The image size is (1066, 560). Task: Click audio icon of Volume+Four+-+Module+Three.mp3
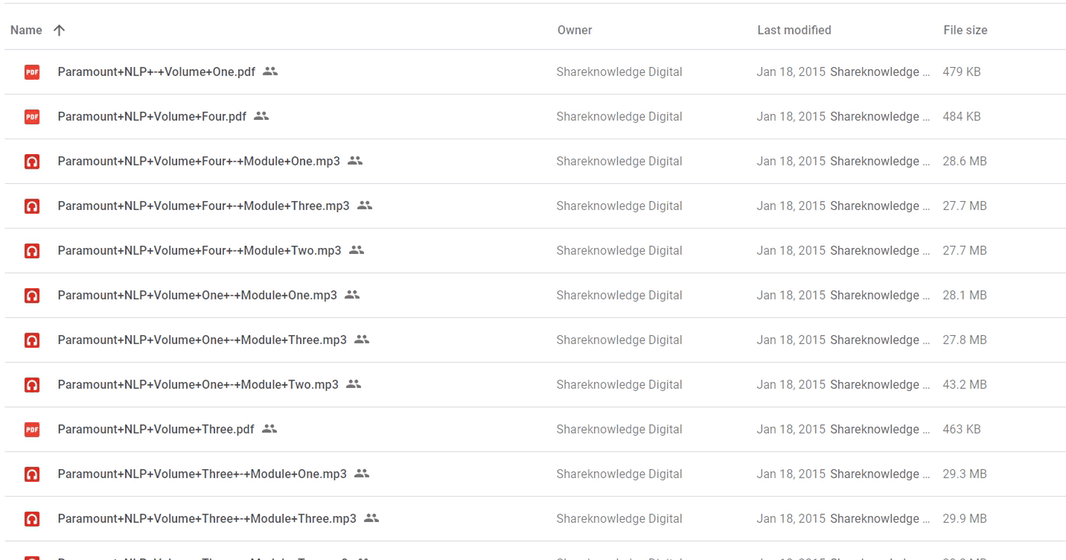tap(32, 206)
